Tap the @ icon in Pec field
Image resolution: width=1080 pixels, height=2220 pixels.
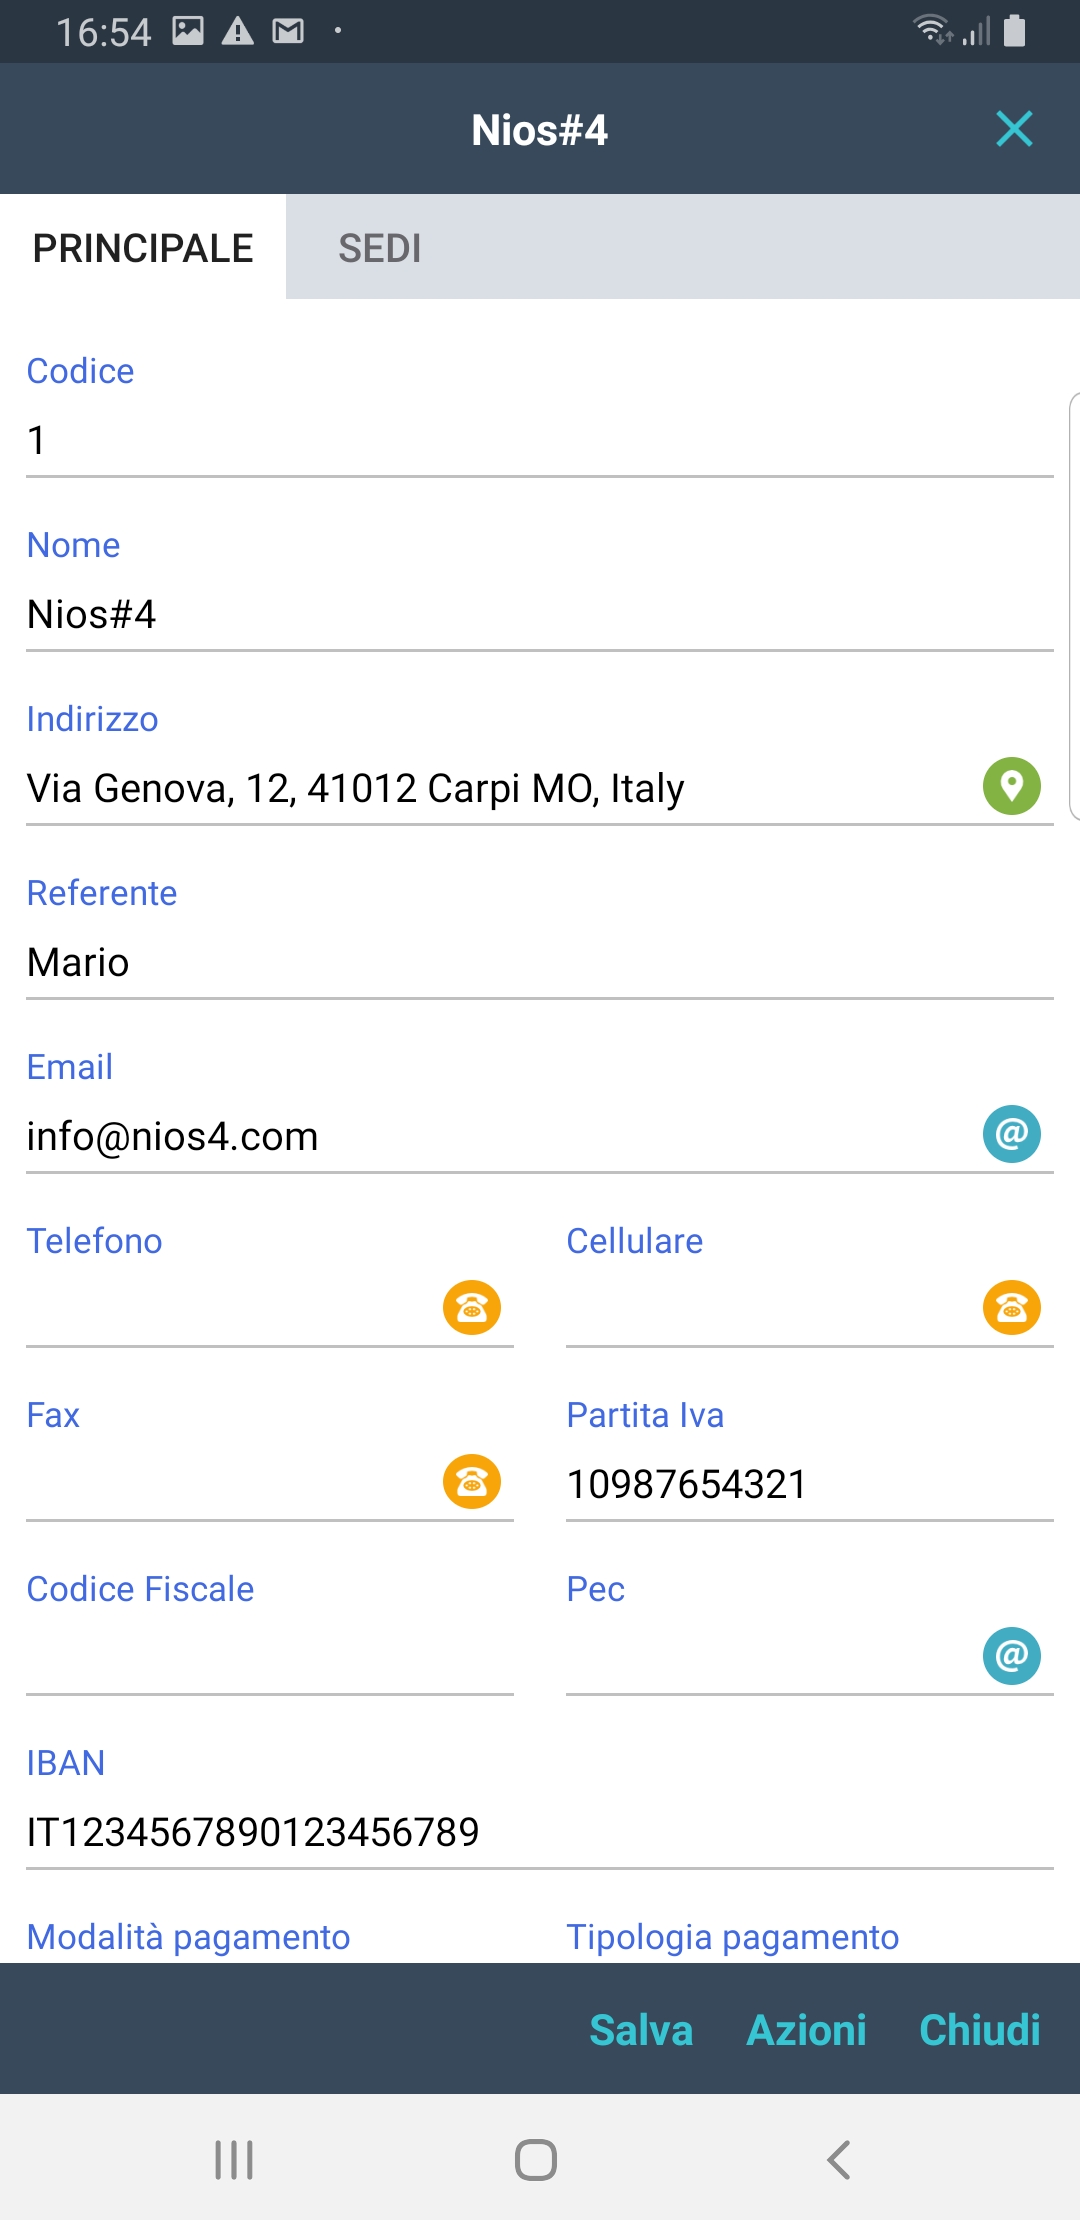click(1011, 1655)
